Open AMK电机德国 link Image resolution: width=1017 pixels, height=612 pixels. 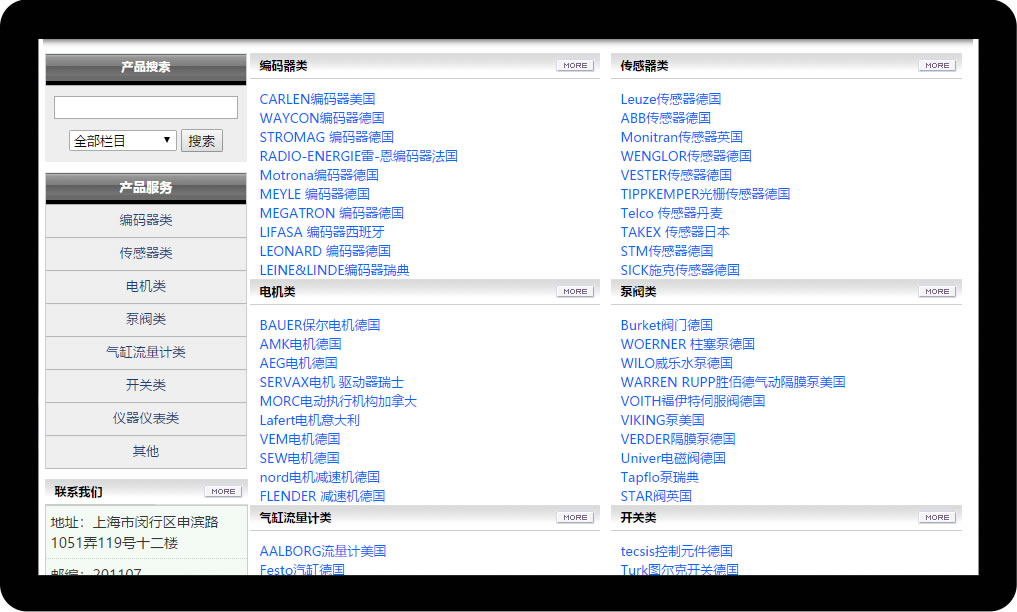point(300,344)
